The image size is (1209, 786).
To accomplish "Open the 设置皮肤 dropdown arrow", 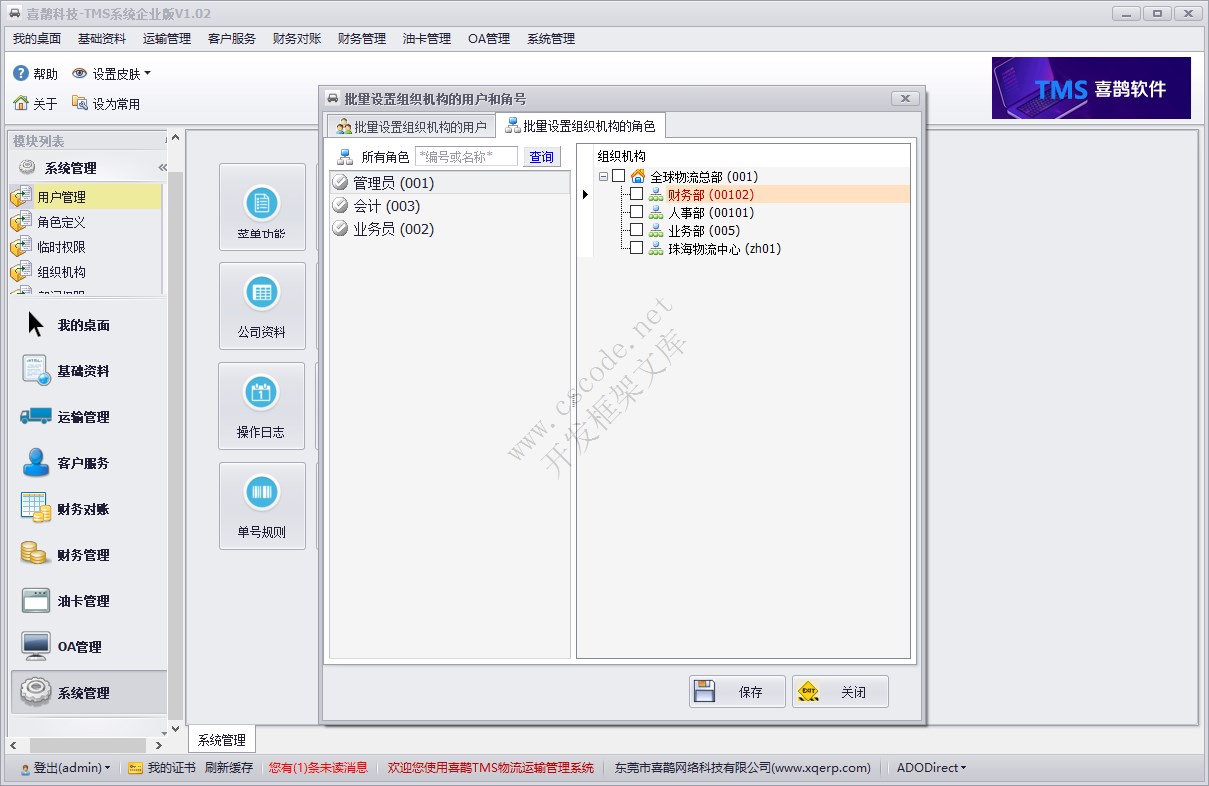I will (147, 73).
